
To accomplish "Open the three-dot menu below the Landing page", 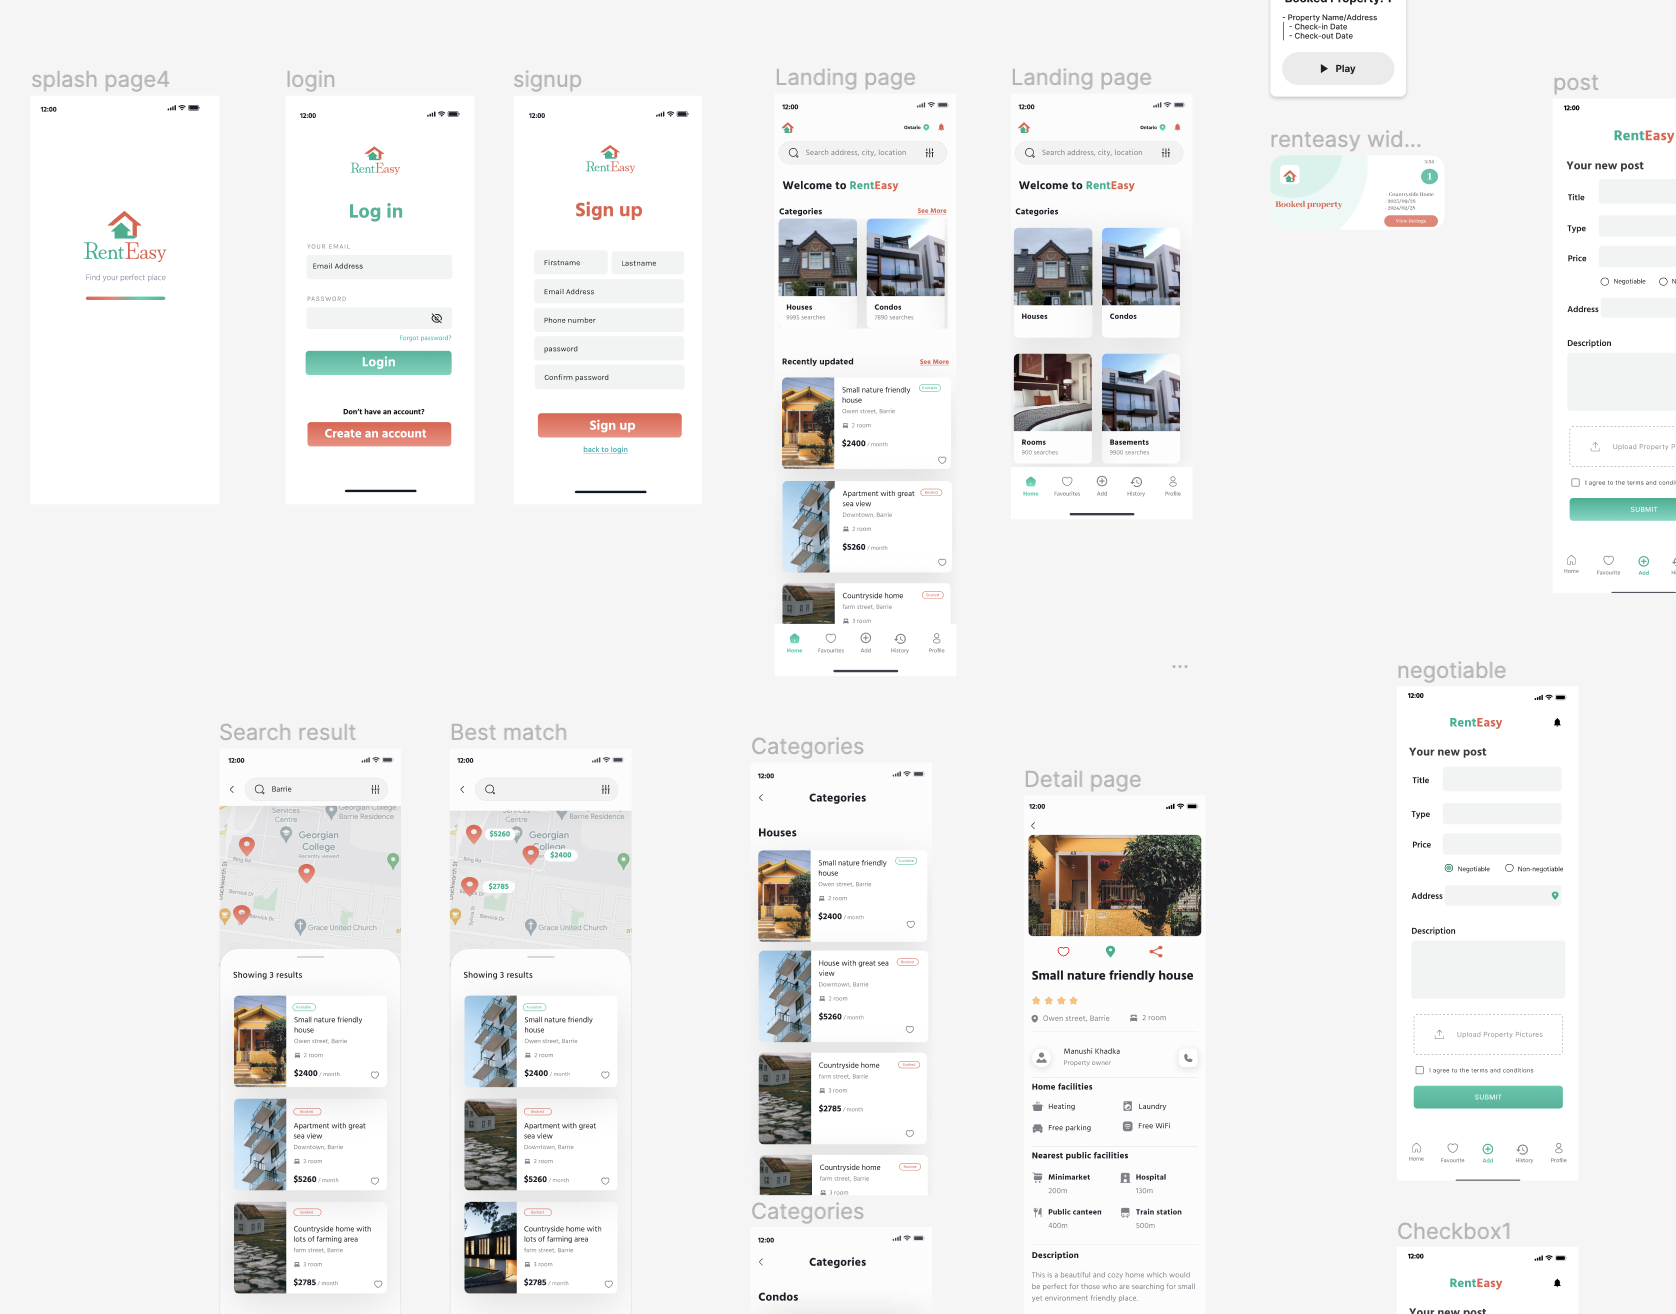I will (x=1180, y=666).
